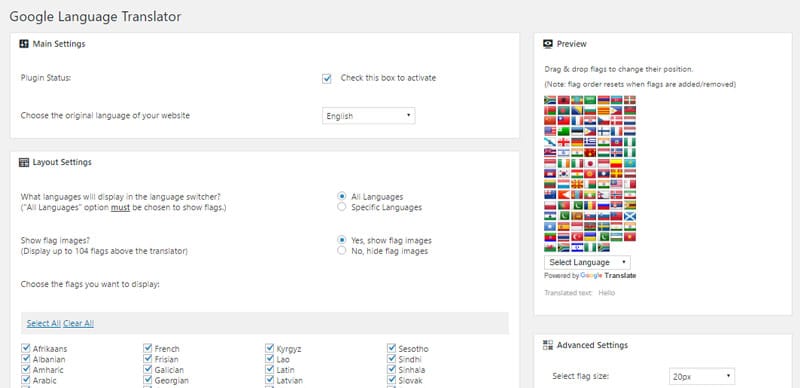
Task: Toggle the Latvian flag checkbox
Action: (270, 380)
